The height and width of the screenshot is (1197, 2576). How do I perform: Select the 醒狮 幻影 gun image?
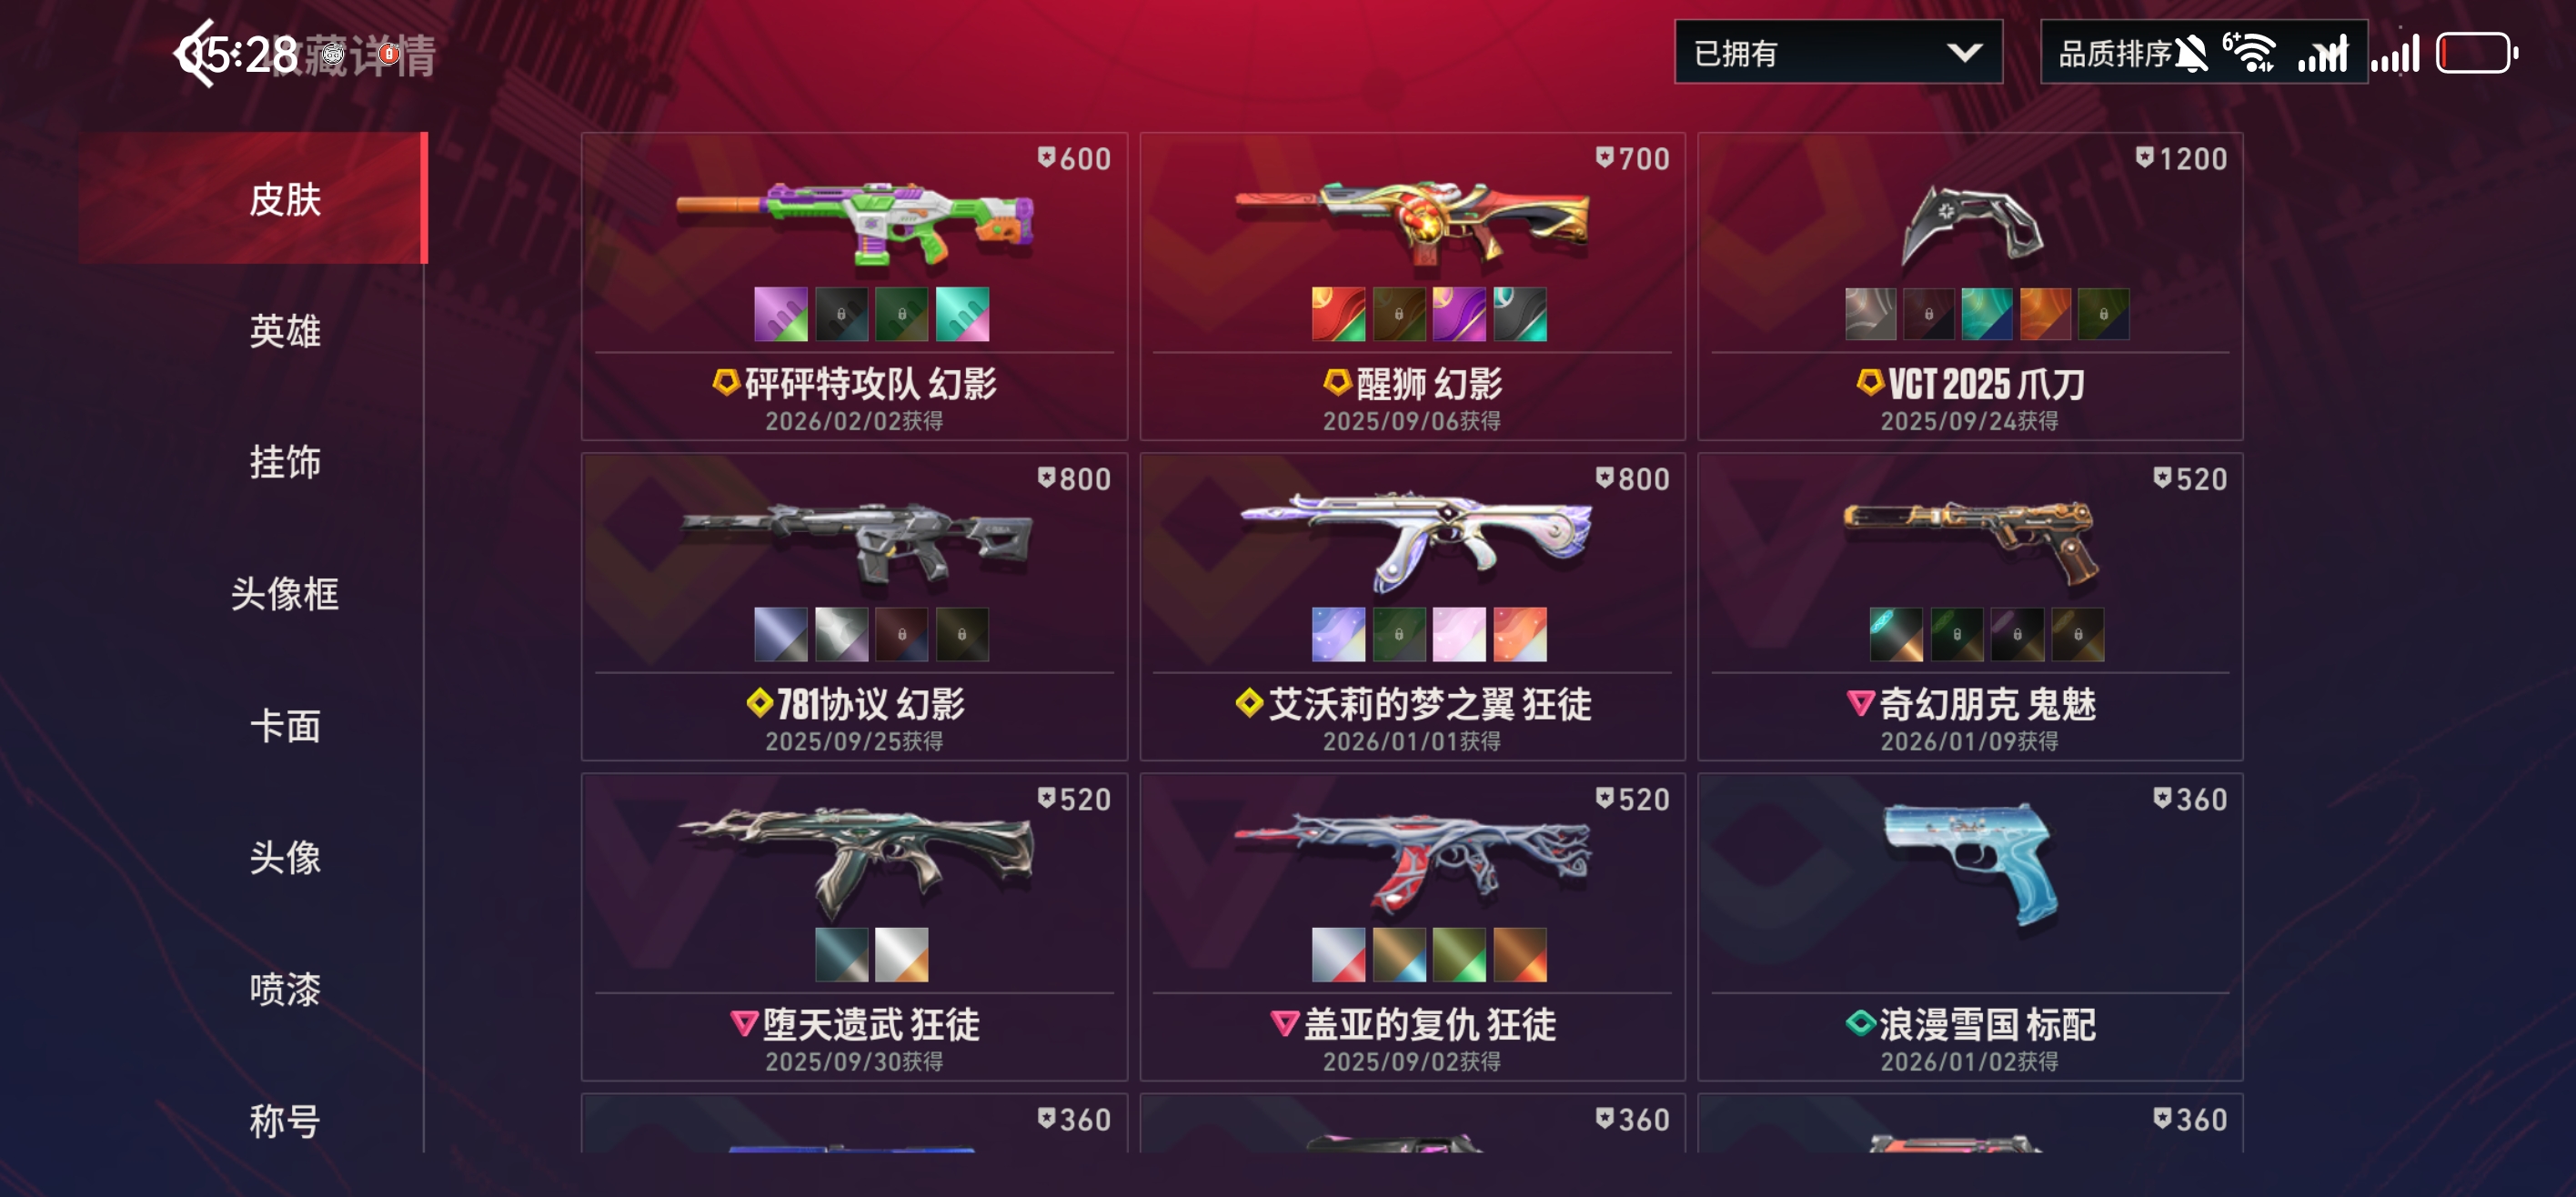1411,225
